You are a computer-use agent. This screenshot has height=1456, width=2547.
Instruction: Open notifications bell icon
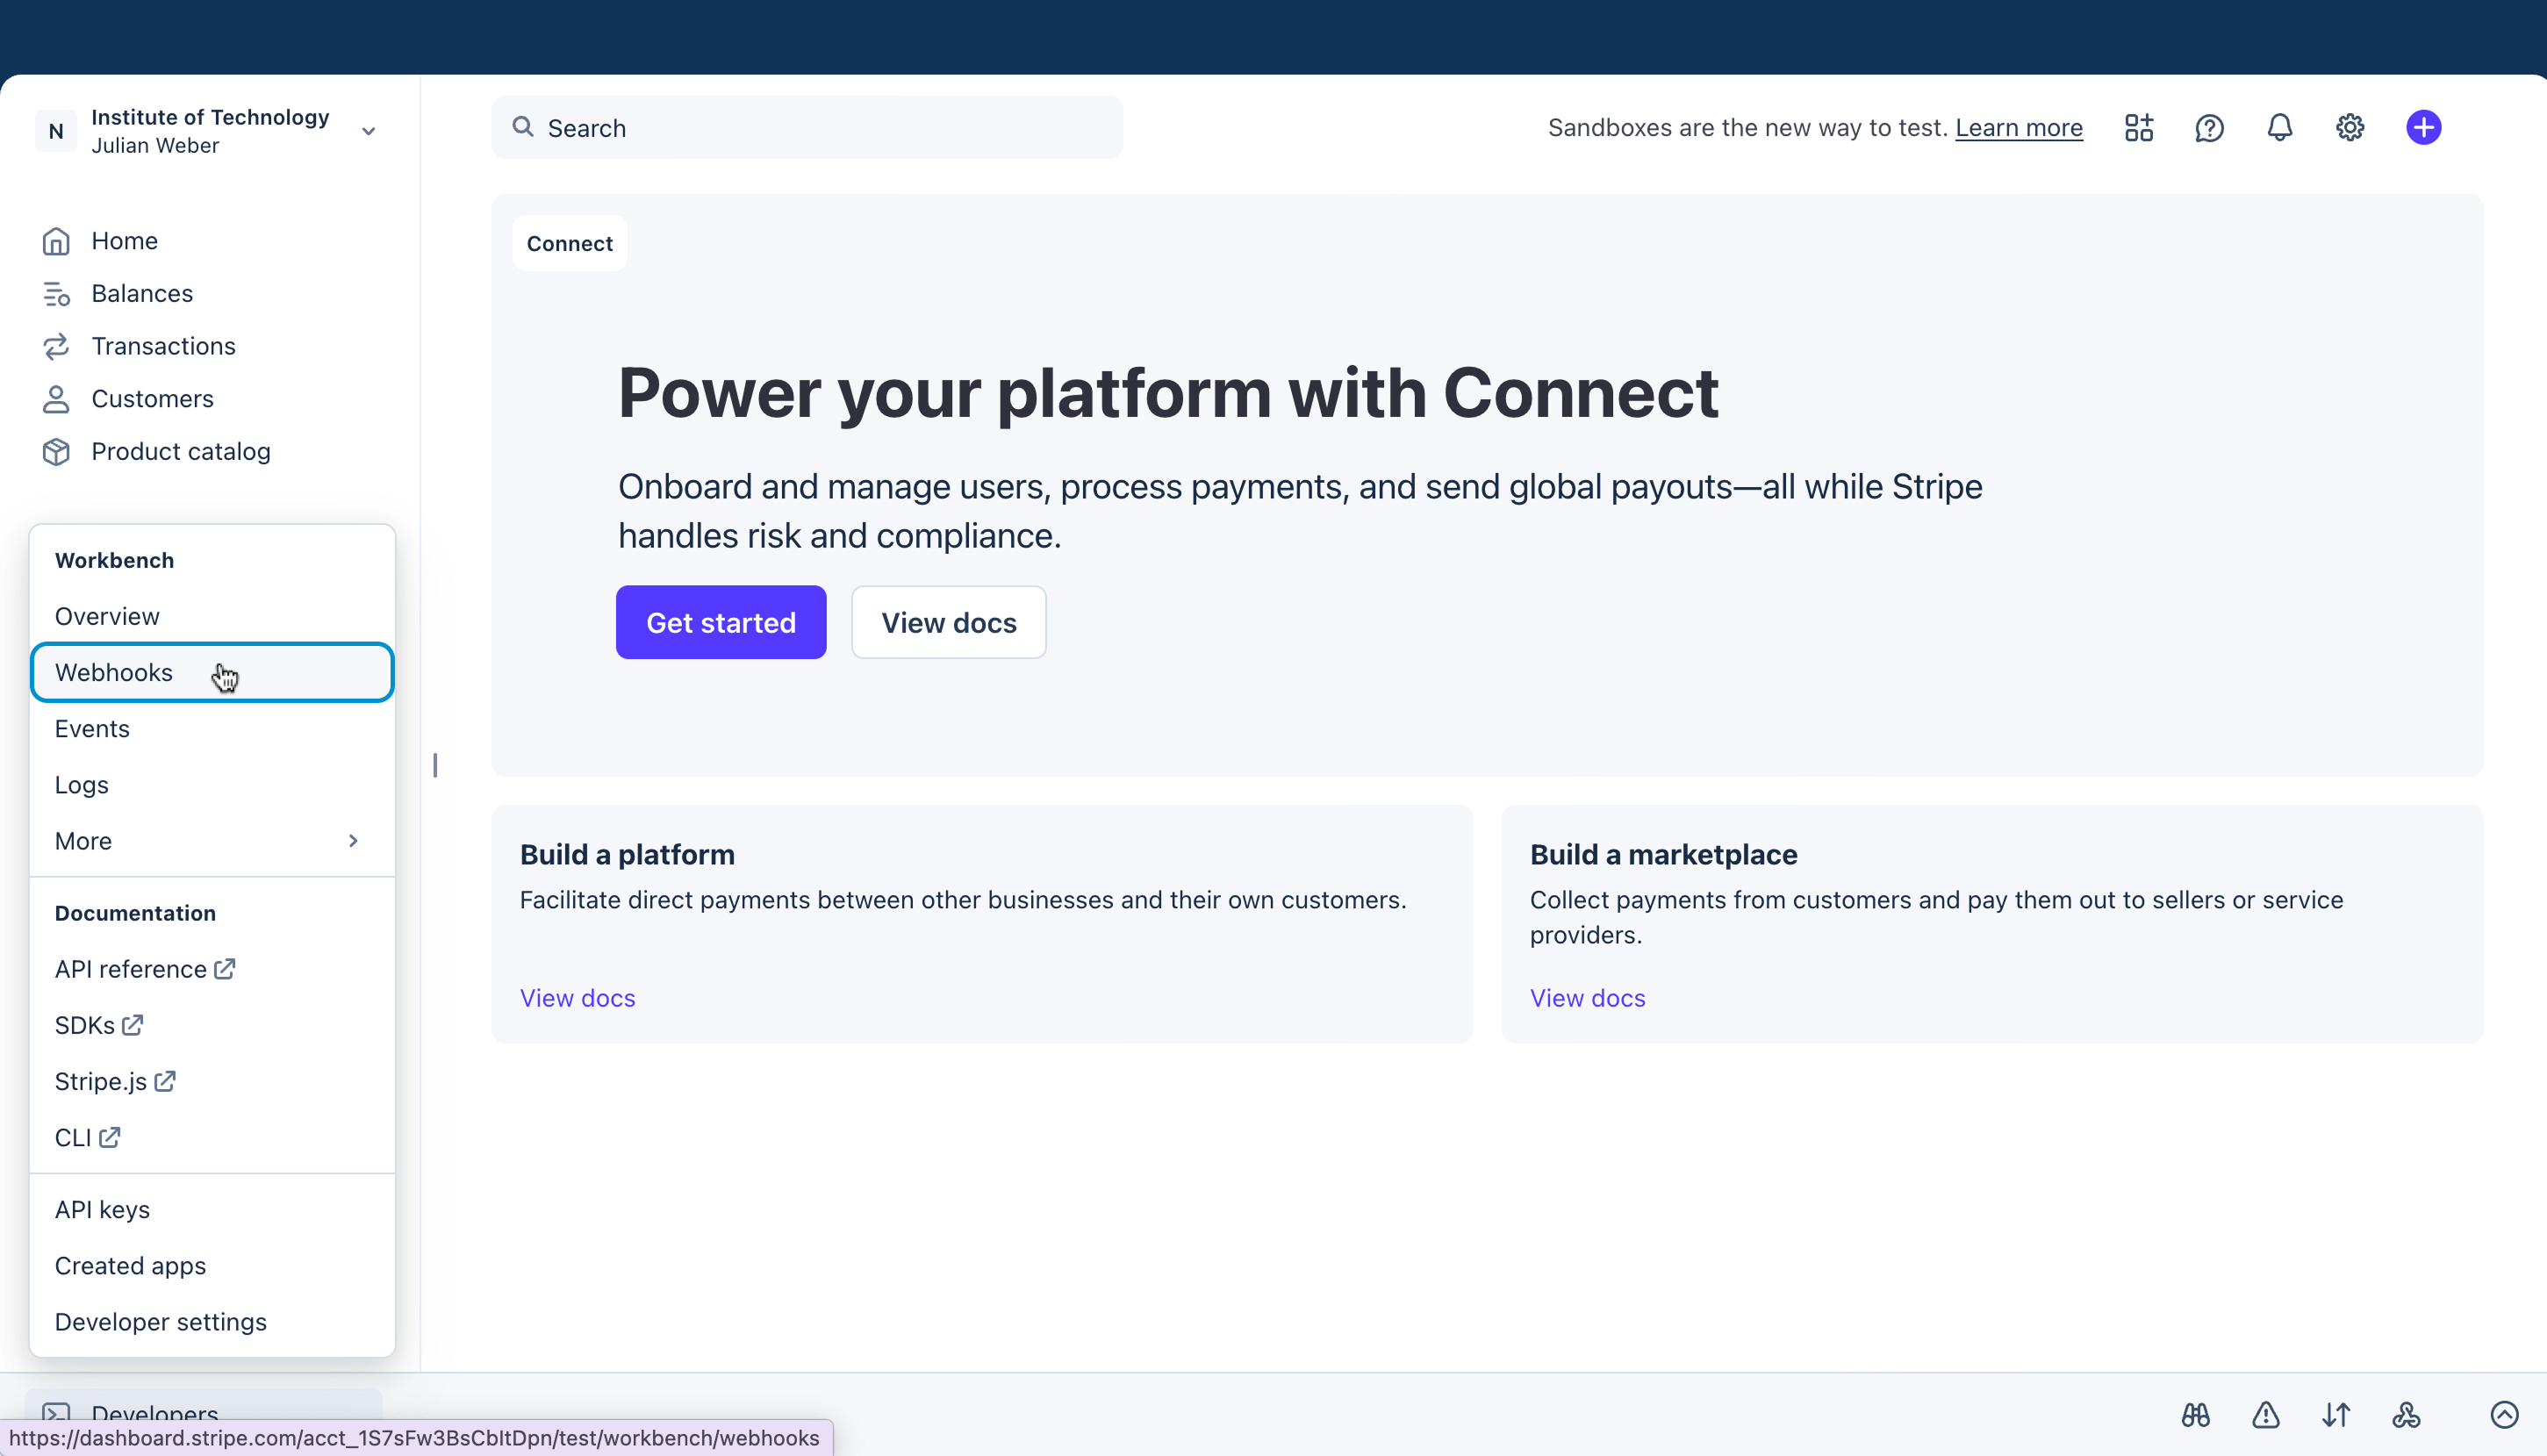[x=2279, y=128]
